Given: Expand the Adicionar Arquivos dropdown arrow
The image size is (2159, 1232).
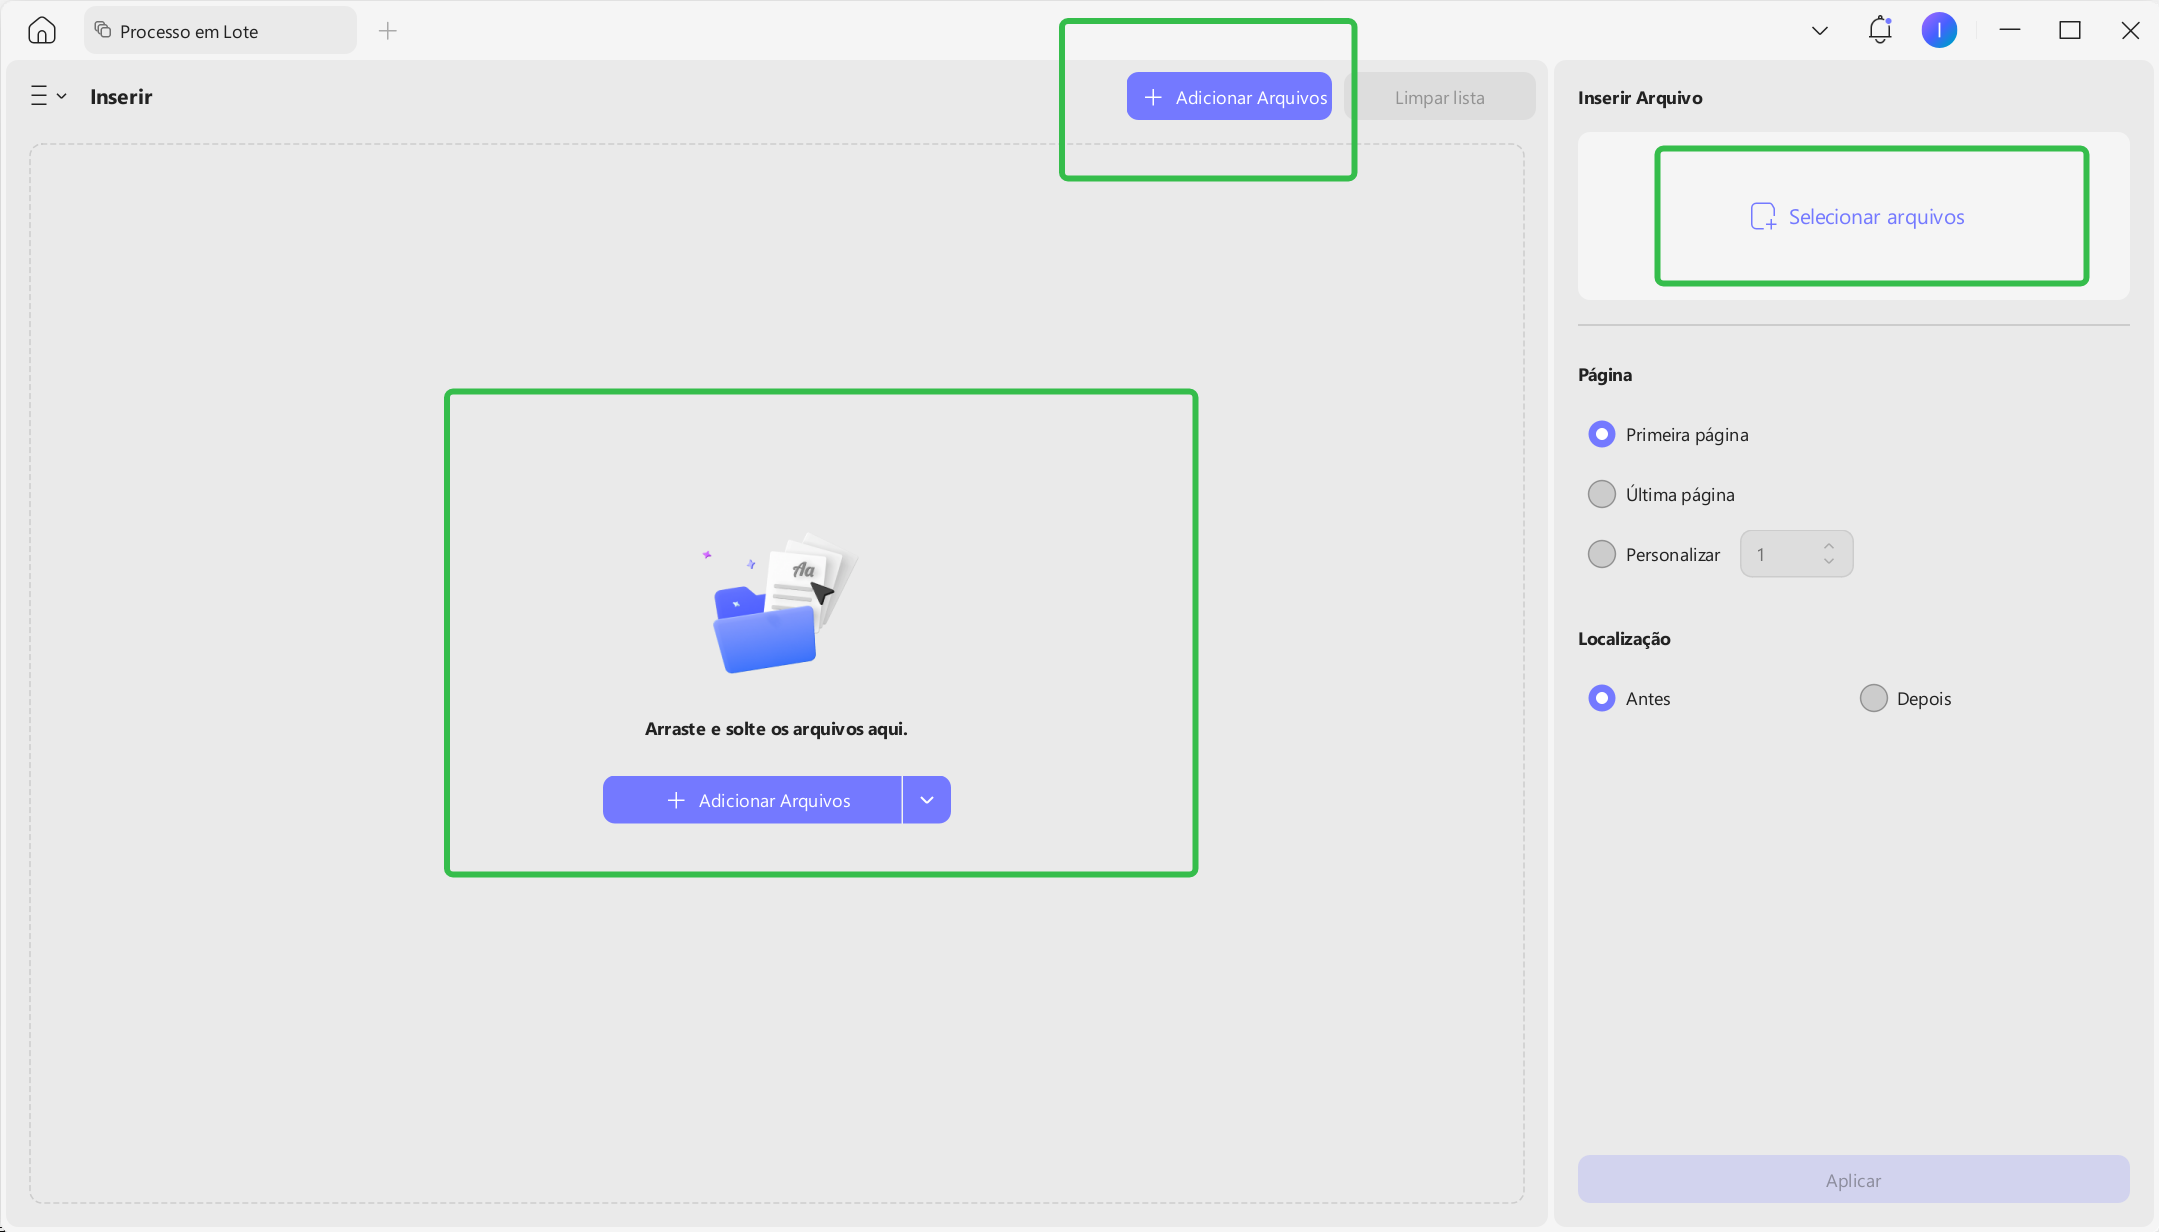Looking at the screenshot, I should (927, 800).
